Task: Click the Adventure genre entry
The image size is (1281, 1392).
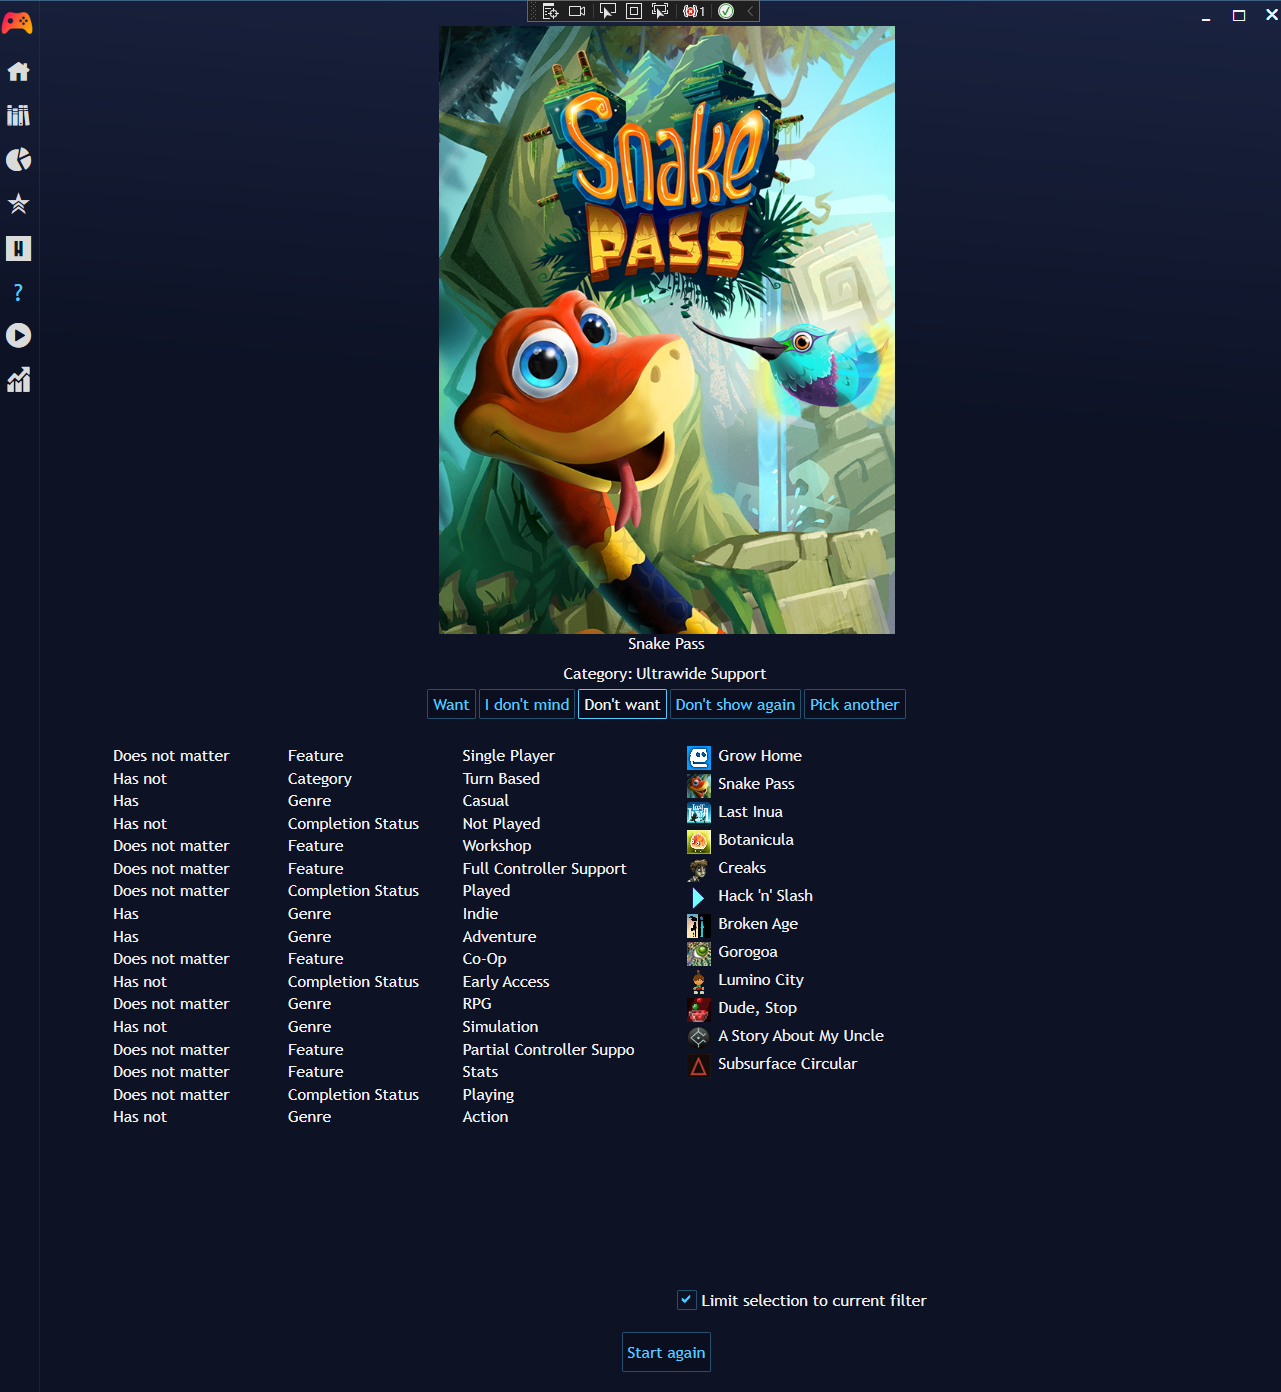Action: (x=499, y=937)
